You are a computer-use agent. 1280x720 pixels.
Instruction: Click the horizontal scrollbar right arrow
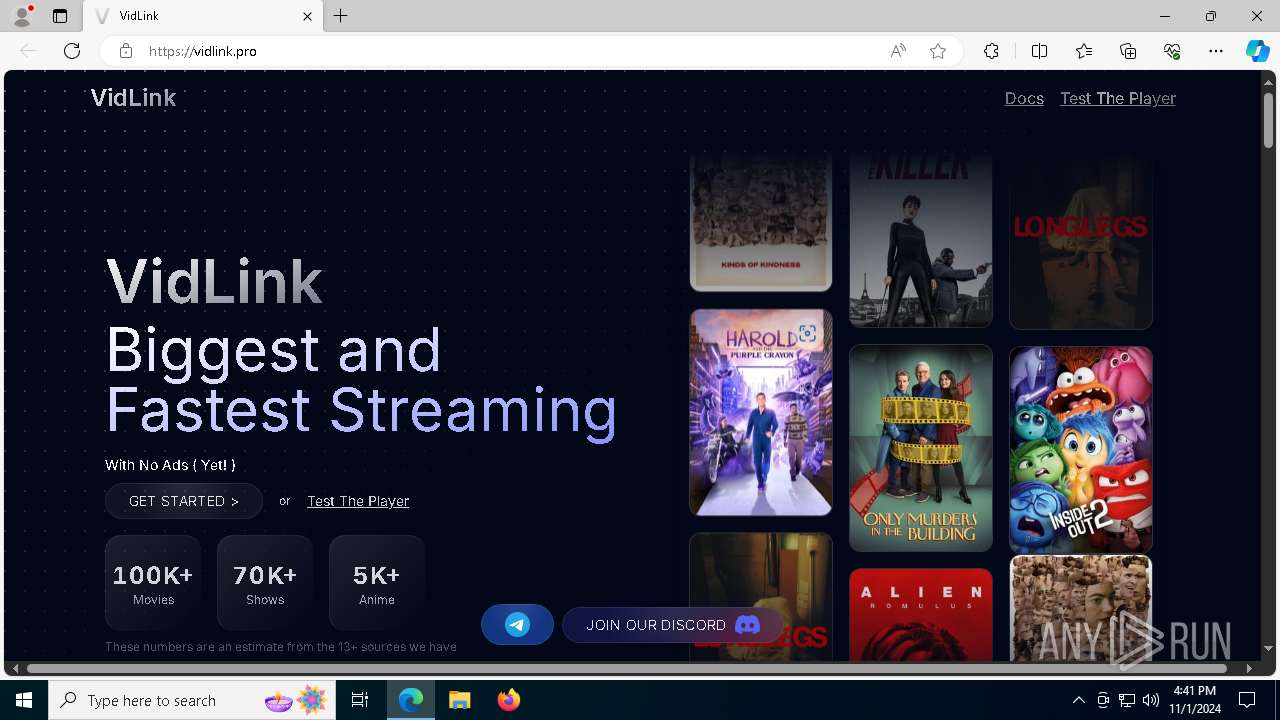[1249, 668]
